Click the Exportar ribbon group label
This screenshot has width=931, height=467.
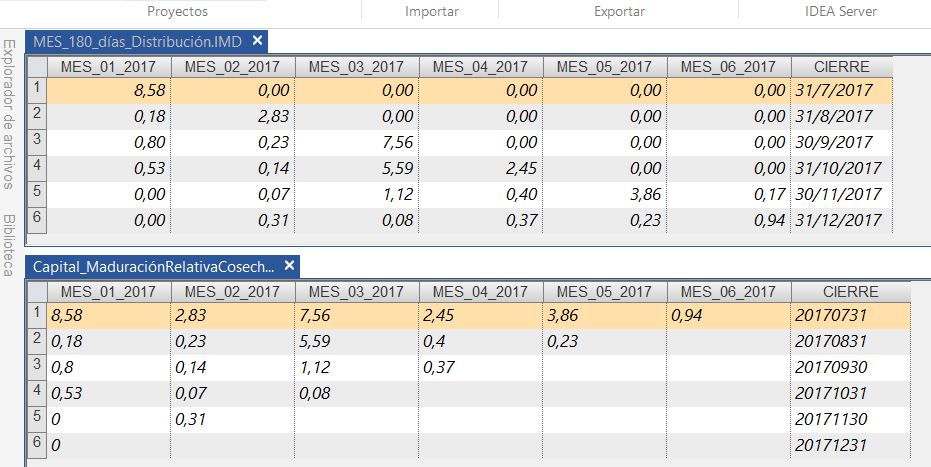pos(619,12)
